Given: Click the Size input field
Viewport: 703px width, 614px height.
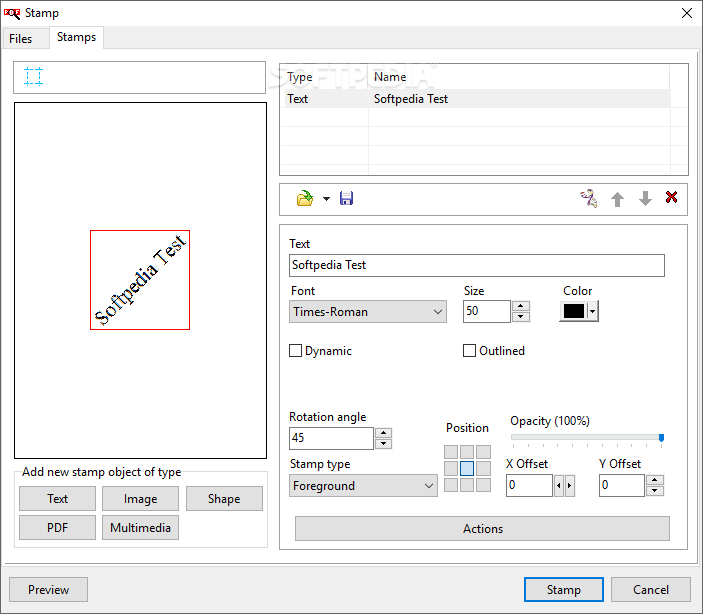Looking at the screenshot, I should [487, 311].
